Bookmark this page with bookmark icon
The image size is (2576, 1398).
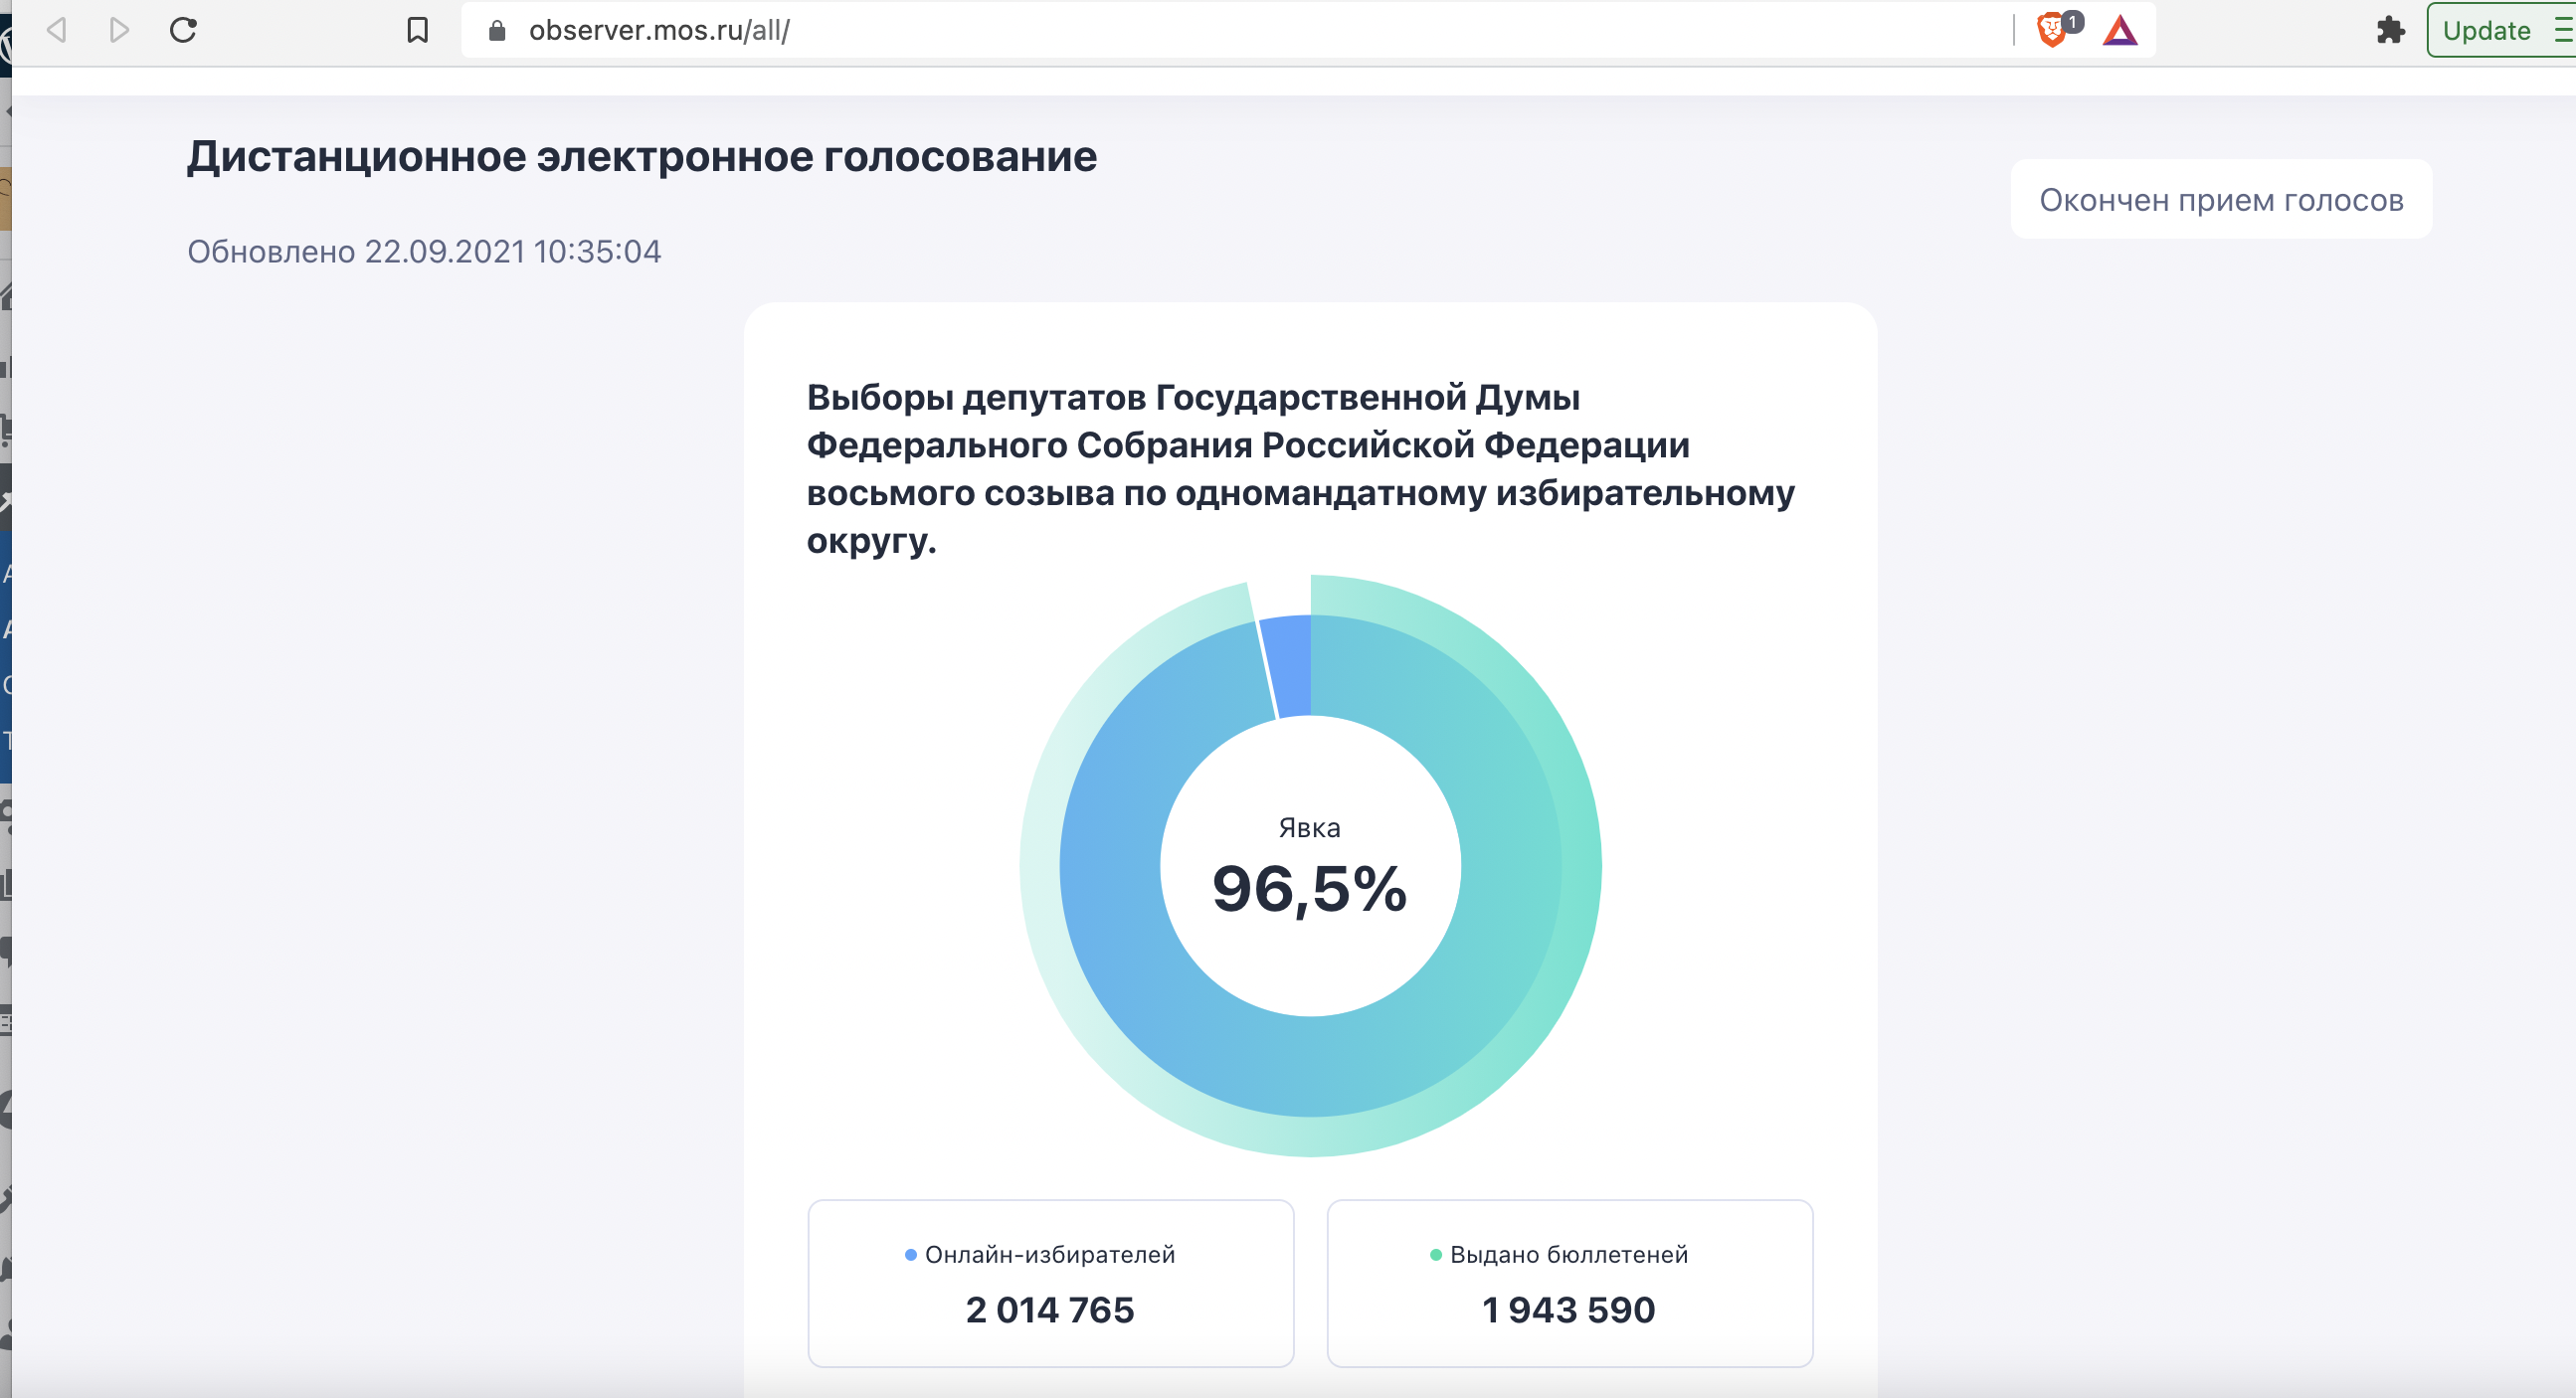(418, 30)
